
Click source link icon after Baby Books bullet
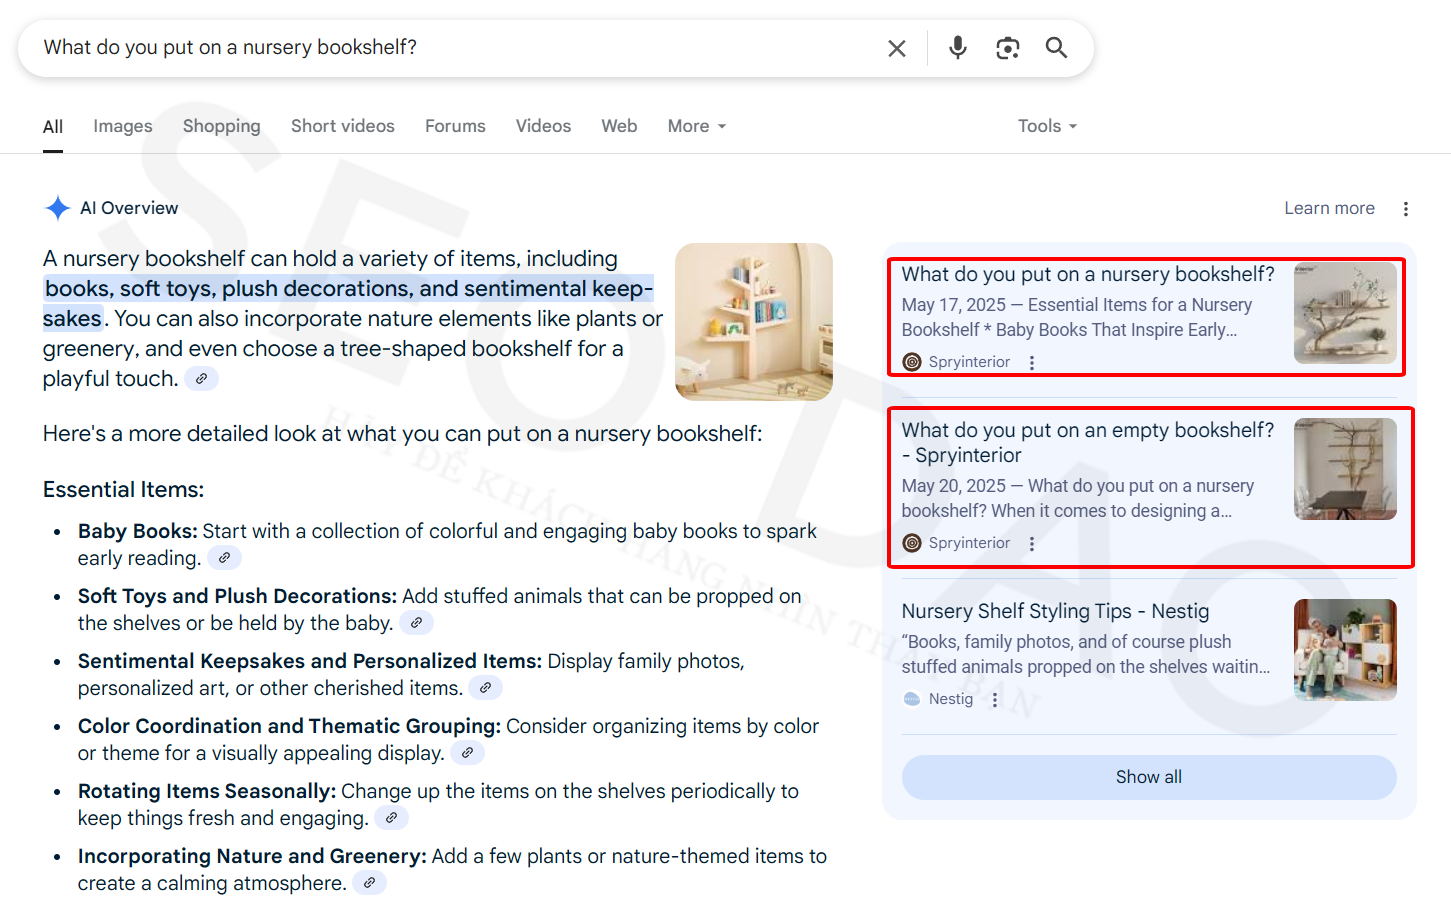(x=224, y=558)
